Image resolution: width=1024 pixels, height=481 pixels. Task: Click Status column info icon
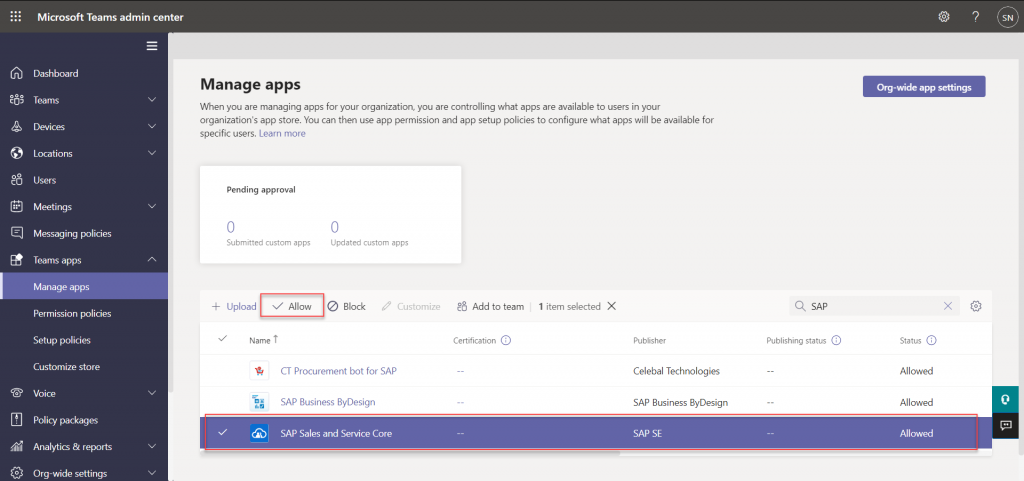[932, 341]
